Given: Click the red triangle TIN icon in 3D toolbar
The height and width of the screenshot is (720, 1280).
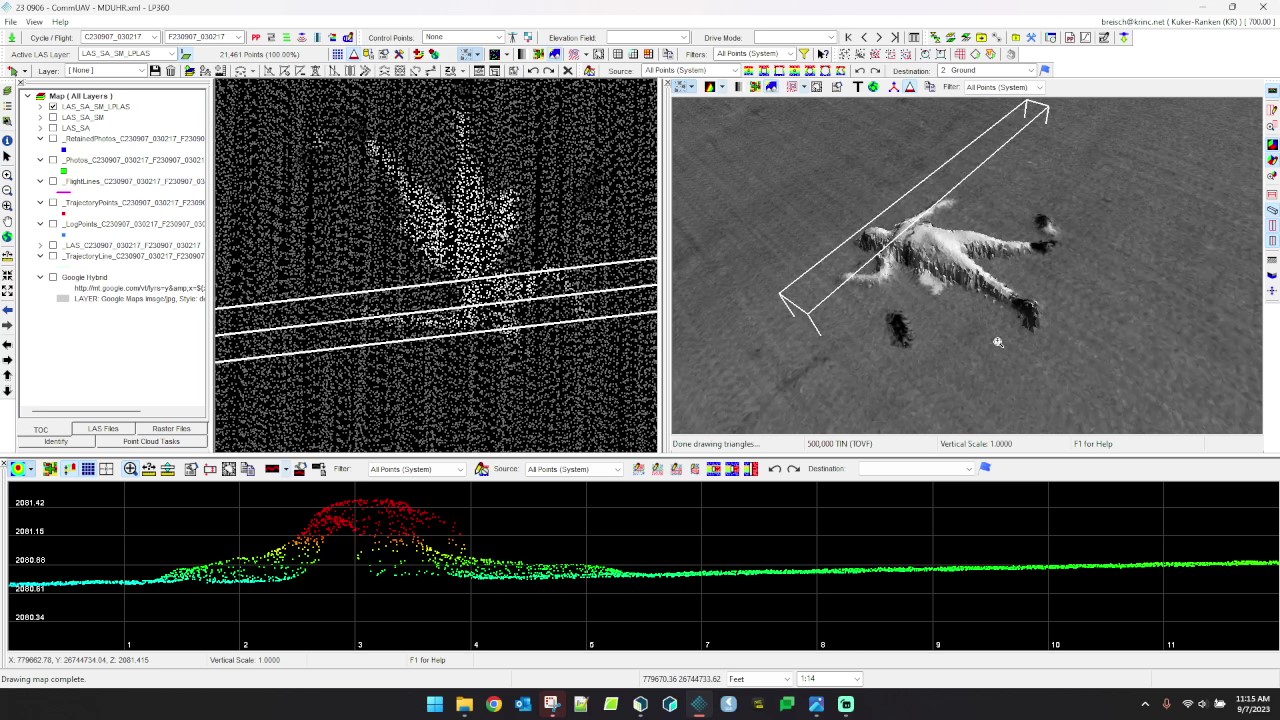Looking at the screenshot, I should tap(909, 87).
